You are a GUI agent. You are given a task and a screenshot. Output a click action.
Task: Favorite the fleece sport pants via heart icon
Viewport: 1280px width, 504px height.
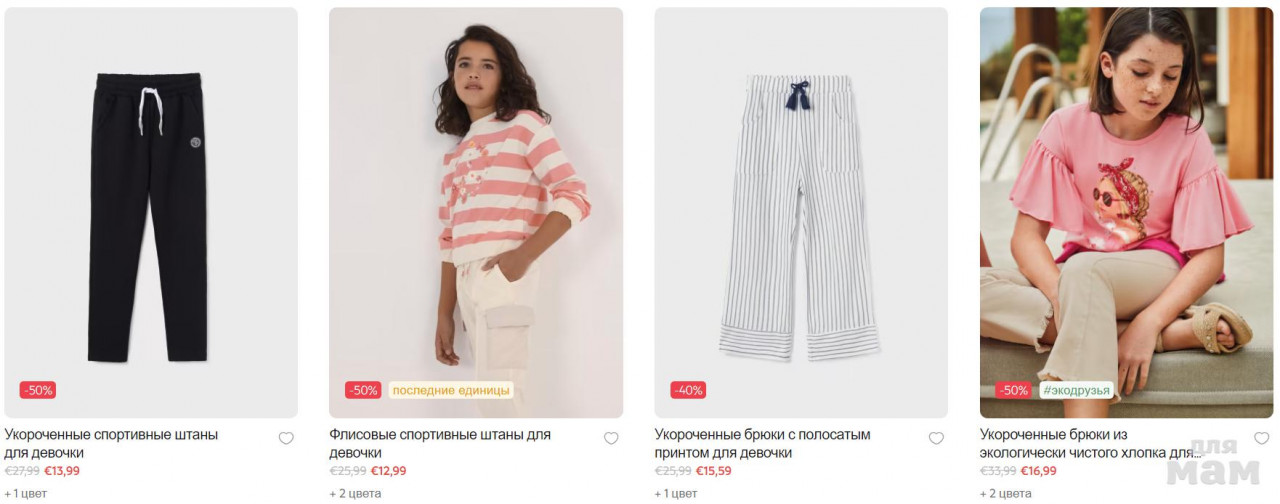(611, 438)
